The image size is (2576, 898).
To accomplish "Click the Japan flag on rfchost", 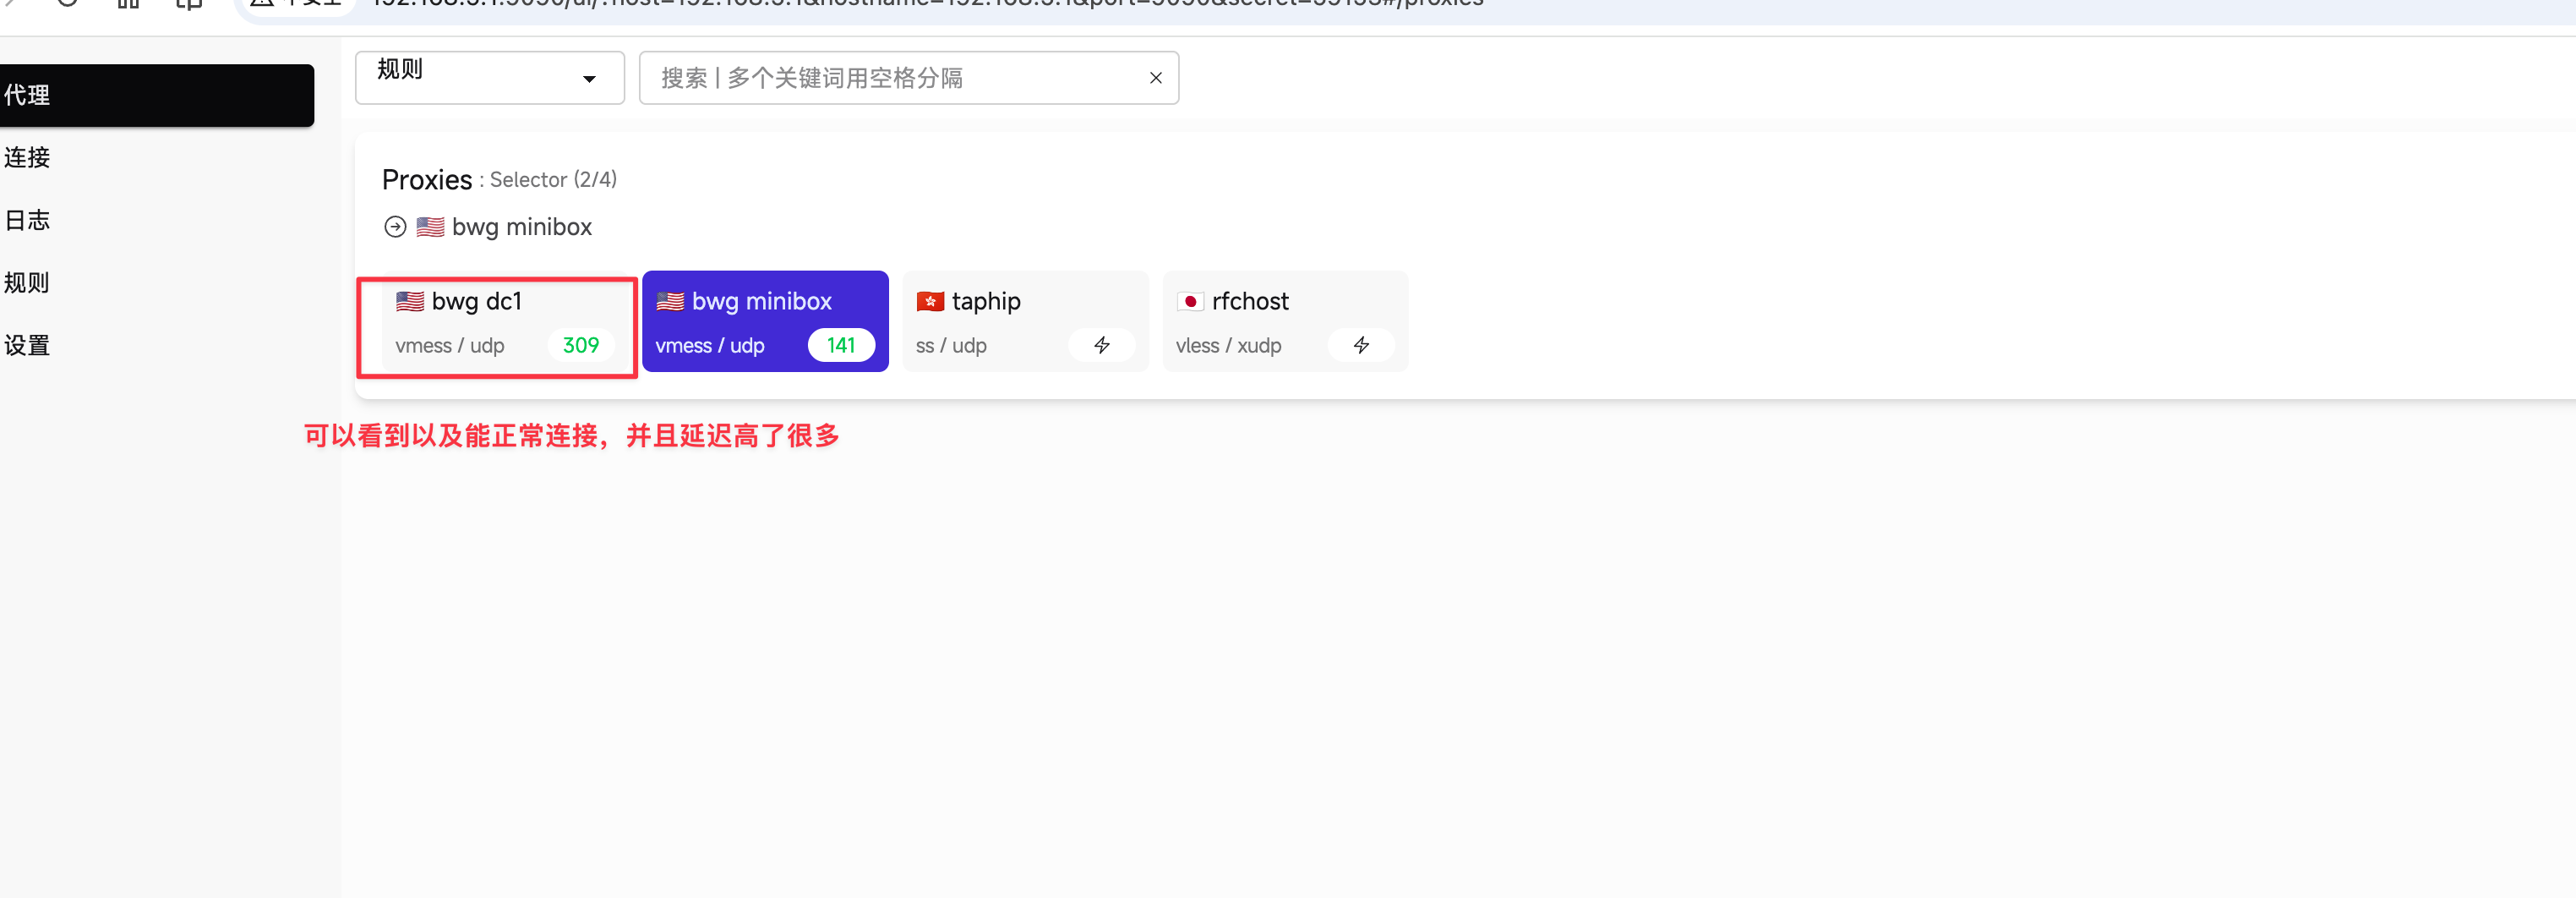I will tap(1190, 302).
